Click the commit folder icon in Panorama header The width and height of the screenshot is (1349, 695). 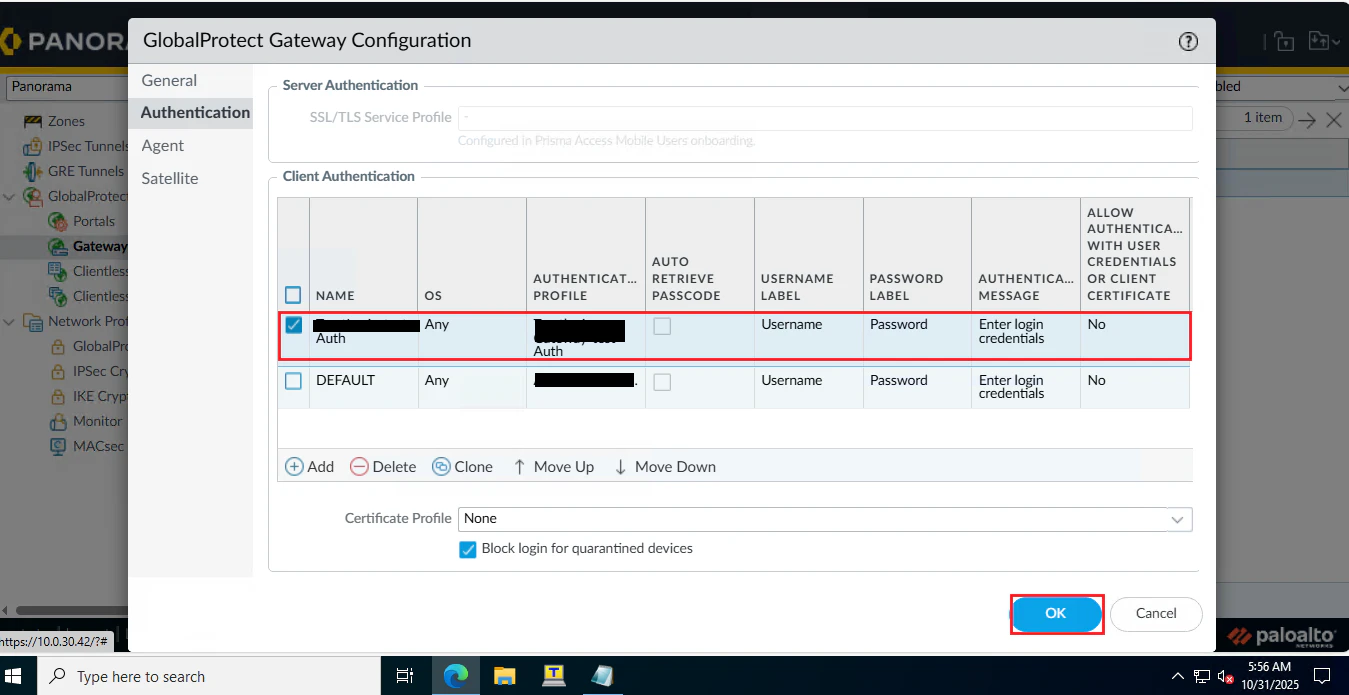pyautogui.click(x=1317, y=41)
